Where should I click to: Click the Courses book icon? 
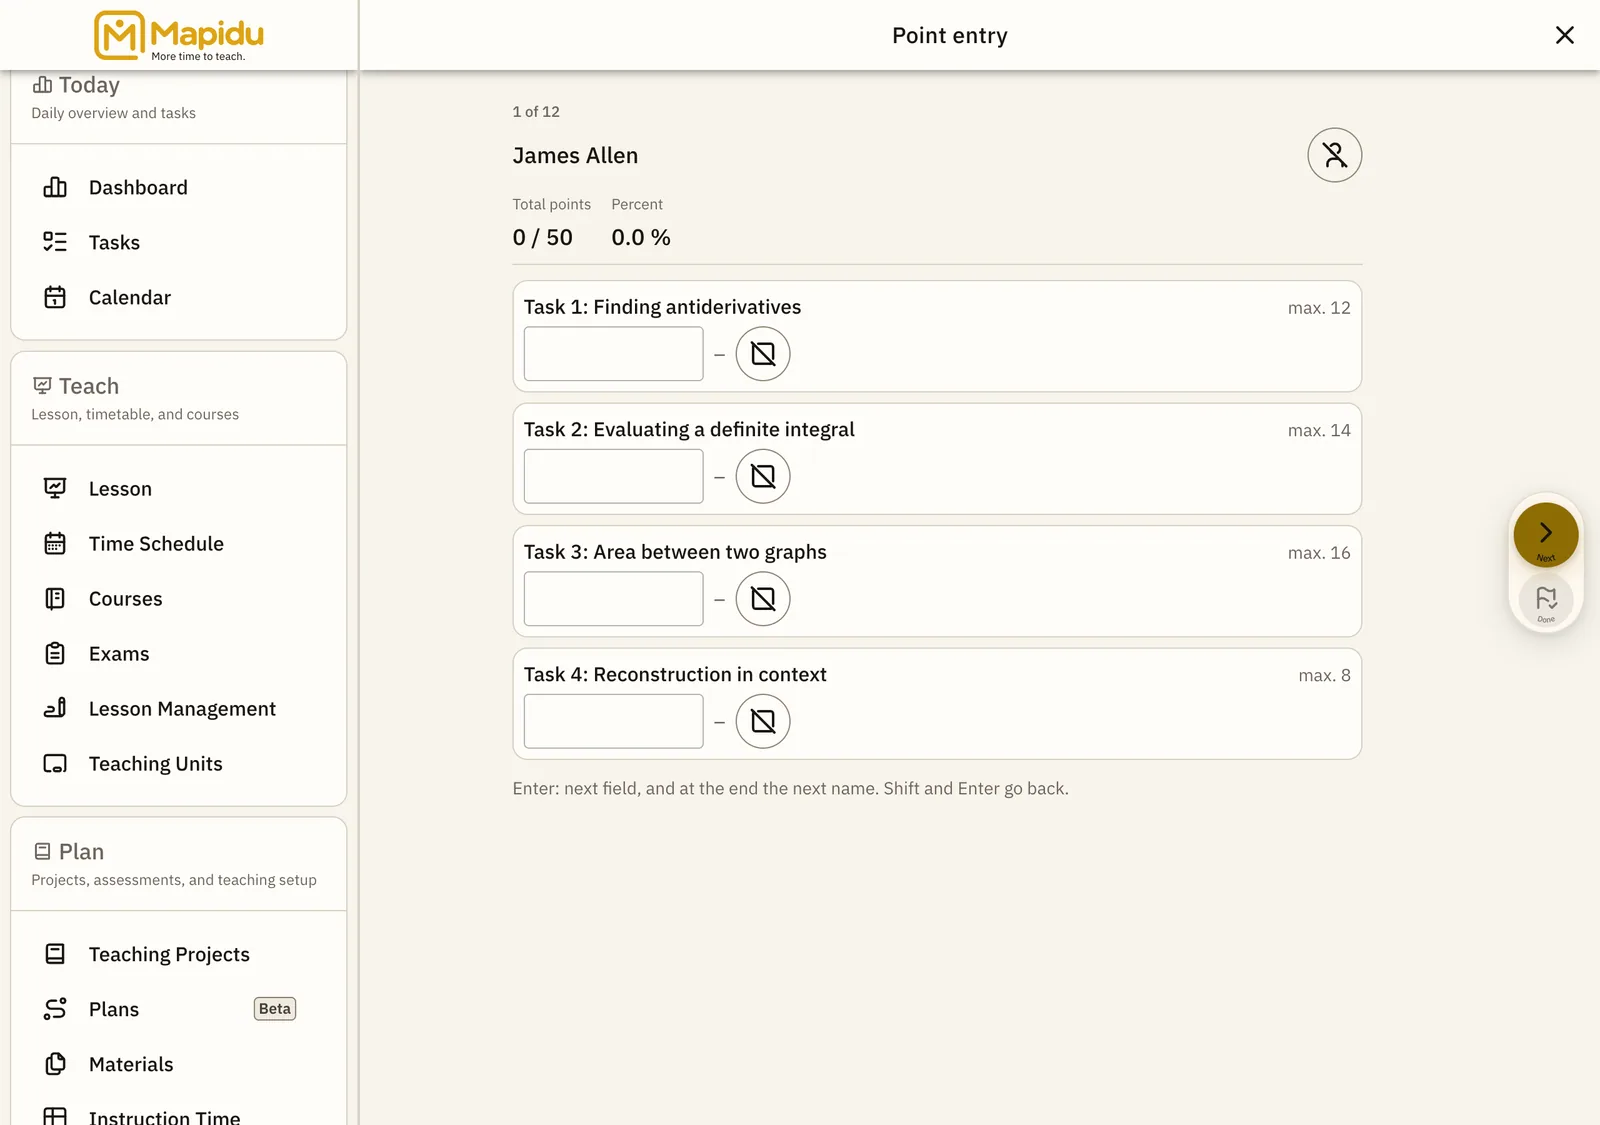[55, 599]
